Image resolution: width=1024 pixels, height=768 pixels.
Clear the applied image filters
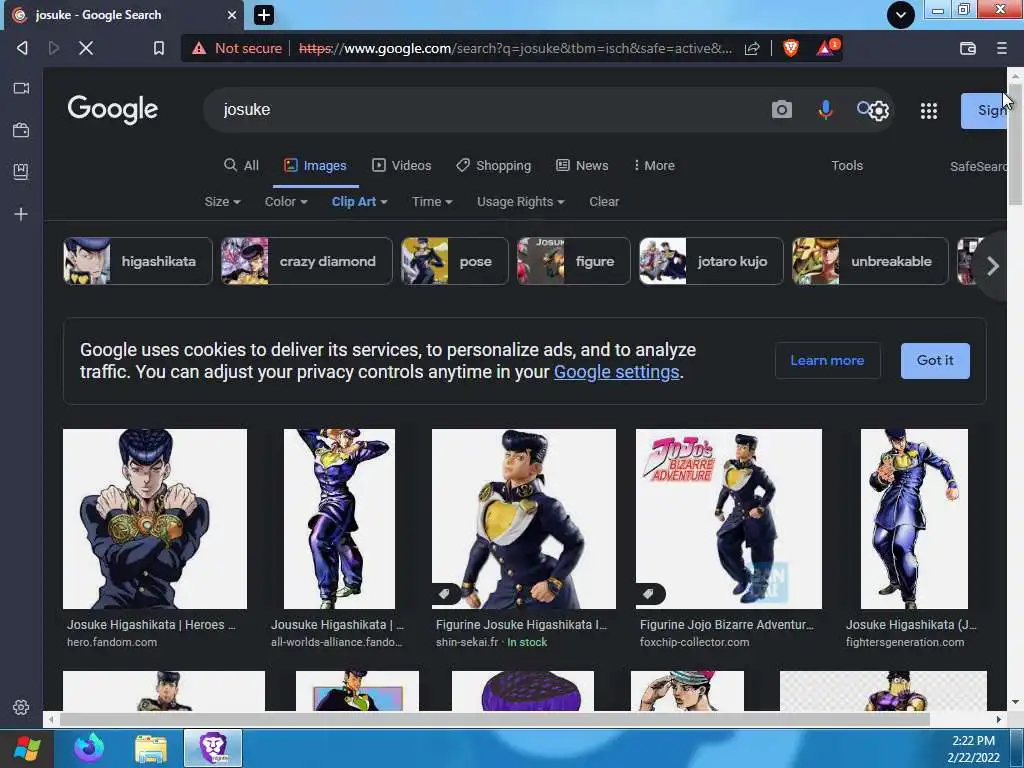pos(604,202)
